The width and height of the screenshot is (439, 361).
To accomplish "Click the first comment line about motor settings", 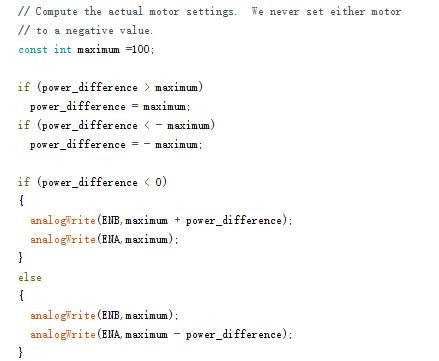I will (x=210, y=12).
